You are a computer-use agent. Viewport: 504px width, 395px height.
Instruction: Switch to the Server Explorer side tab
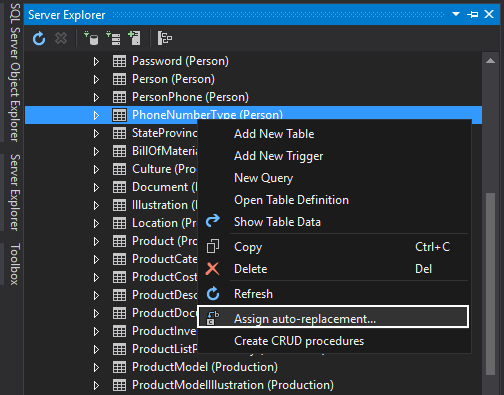15,192
